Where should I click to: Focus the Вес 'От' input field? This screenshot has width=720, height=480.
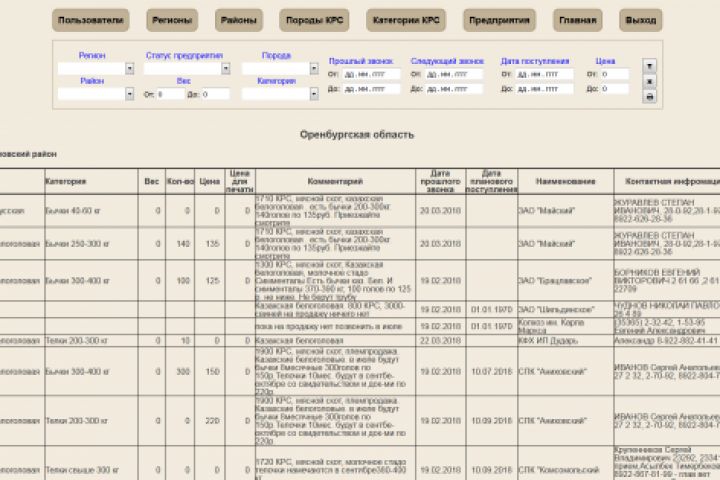click(x=170, y=94)
